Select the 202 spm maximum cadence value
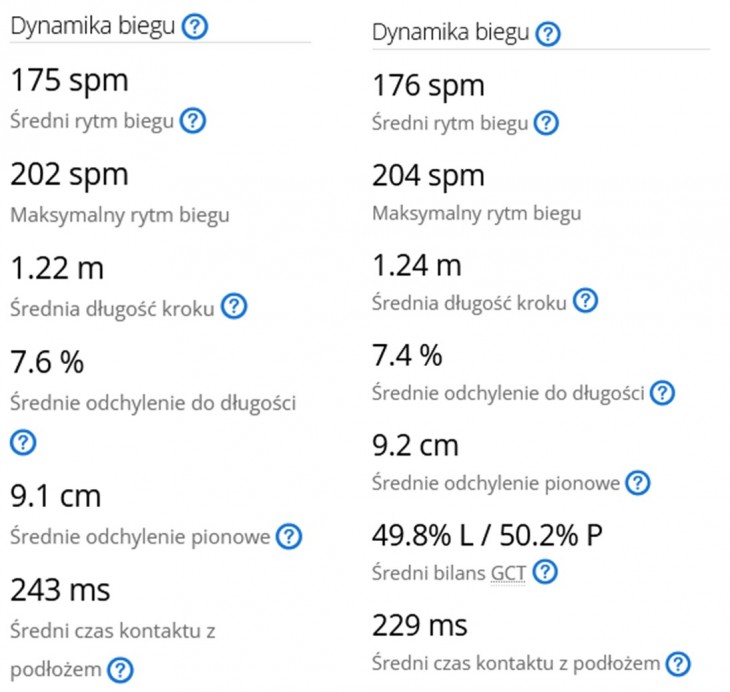The image size is (730, 692). click(69, 175)
